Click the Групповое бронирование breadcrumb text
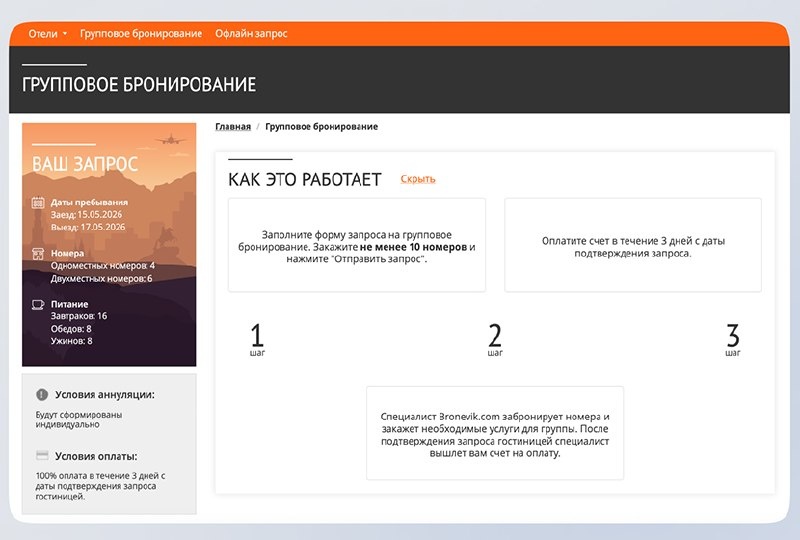800x540 pixels. [321, 127]
